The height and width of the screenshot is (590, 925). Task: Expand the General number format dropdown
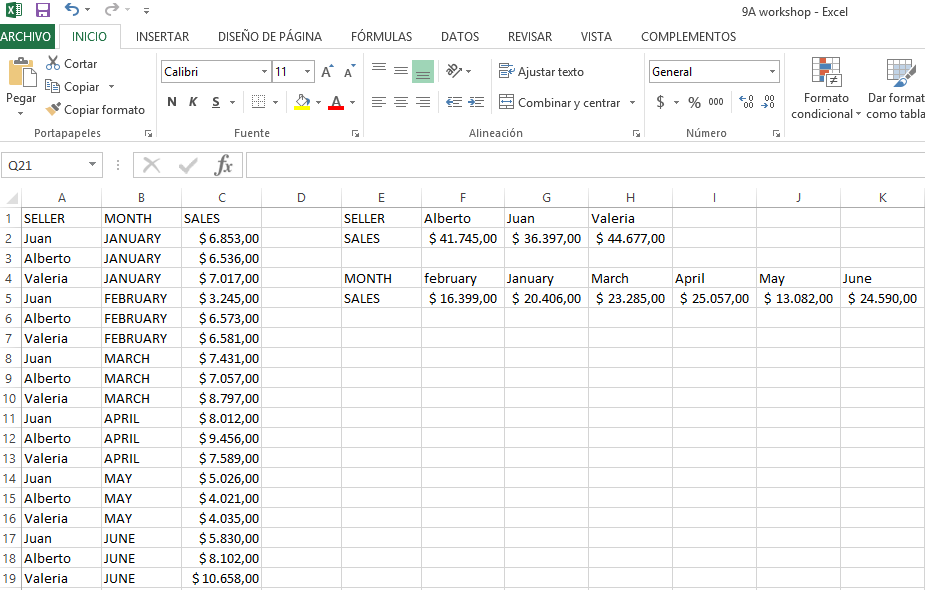point(772,72)
